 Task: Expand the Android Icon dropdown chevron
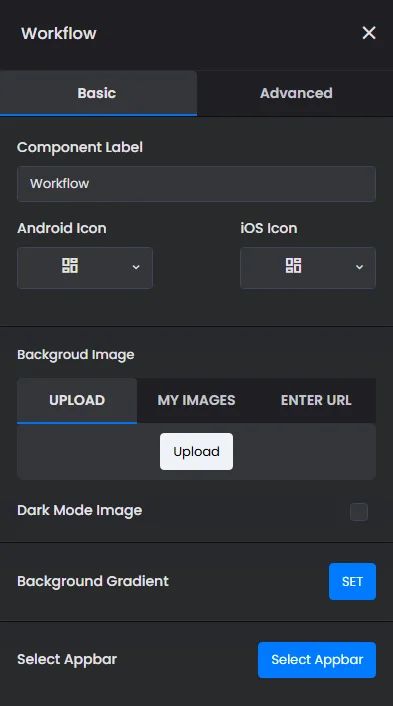coord(136,267)
